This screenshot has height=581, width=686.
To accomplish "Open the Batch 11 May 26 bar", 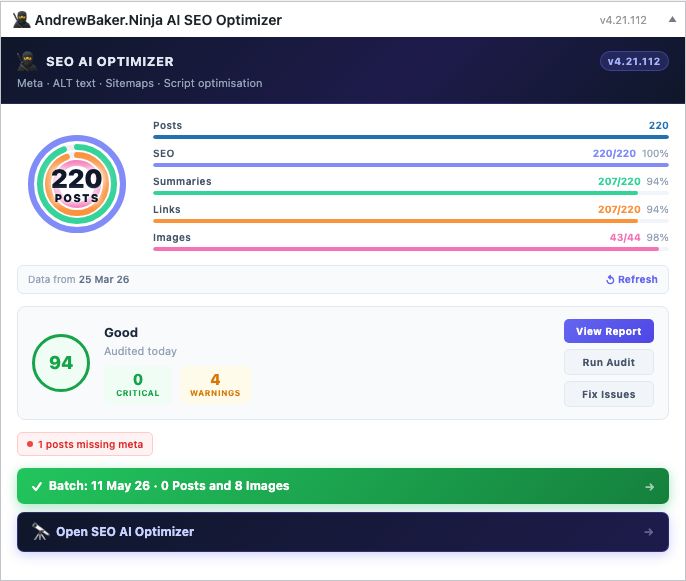I will pos(343,486).
